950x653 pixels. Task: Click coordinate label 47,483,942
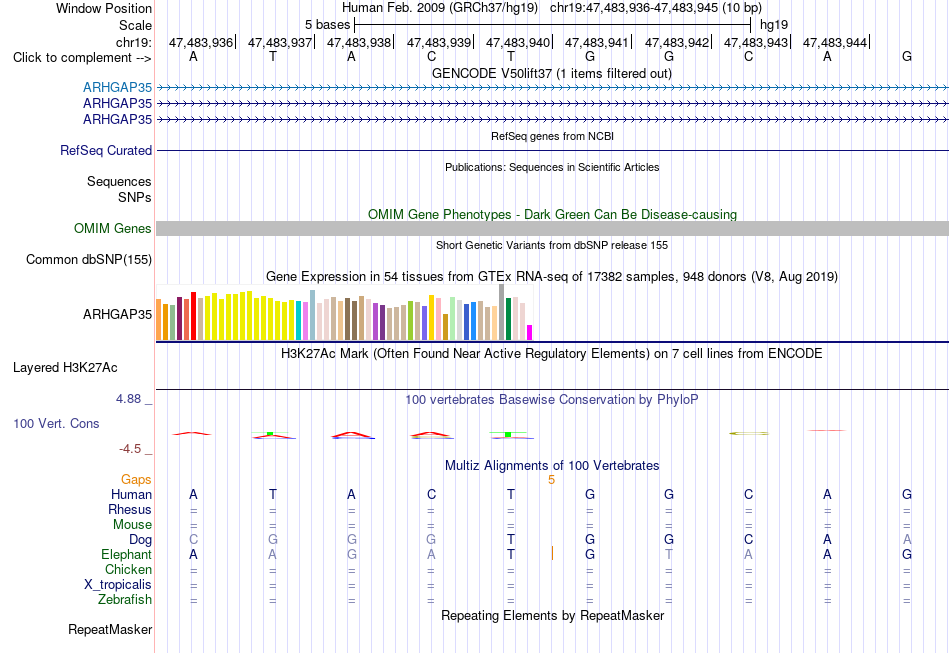677,42
